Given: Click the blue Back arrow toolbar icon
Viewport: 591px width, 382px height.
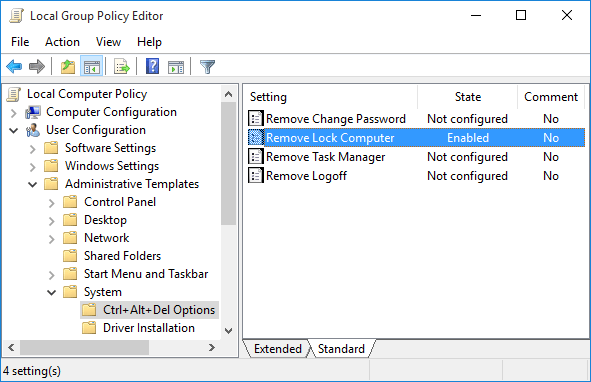Looking at the screenshot, I should [14, 67].
